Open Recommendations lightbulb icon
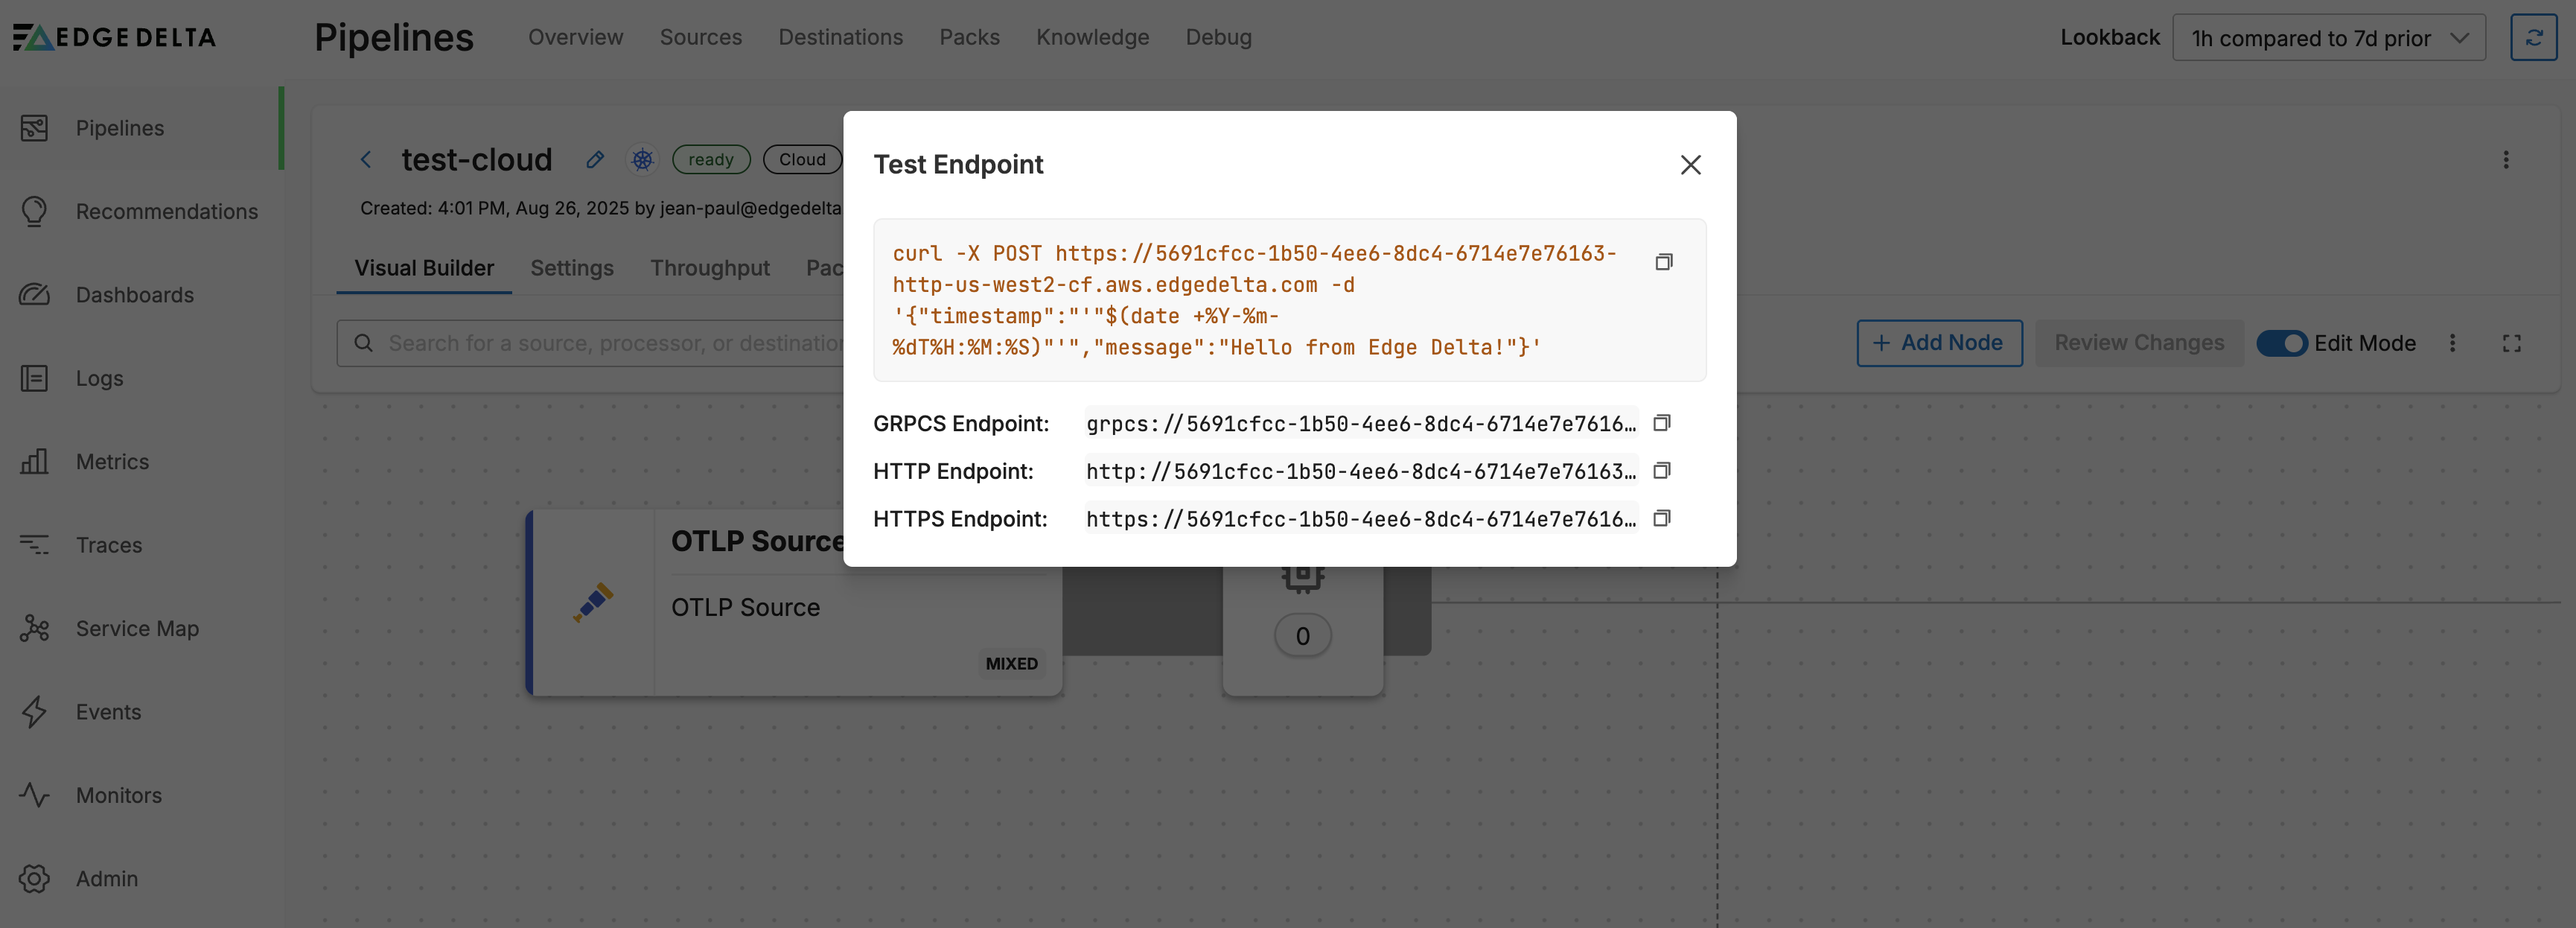This screenshot has height=928, width=2576. coord(34,211)
